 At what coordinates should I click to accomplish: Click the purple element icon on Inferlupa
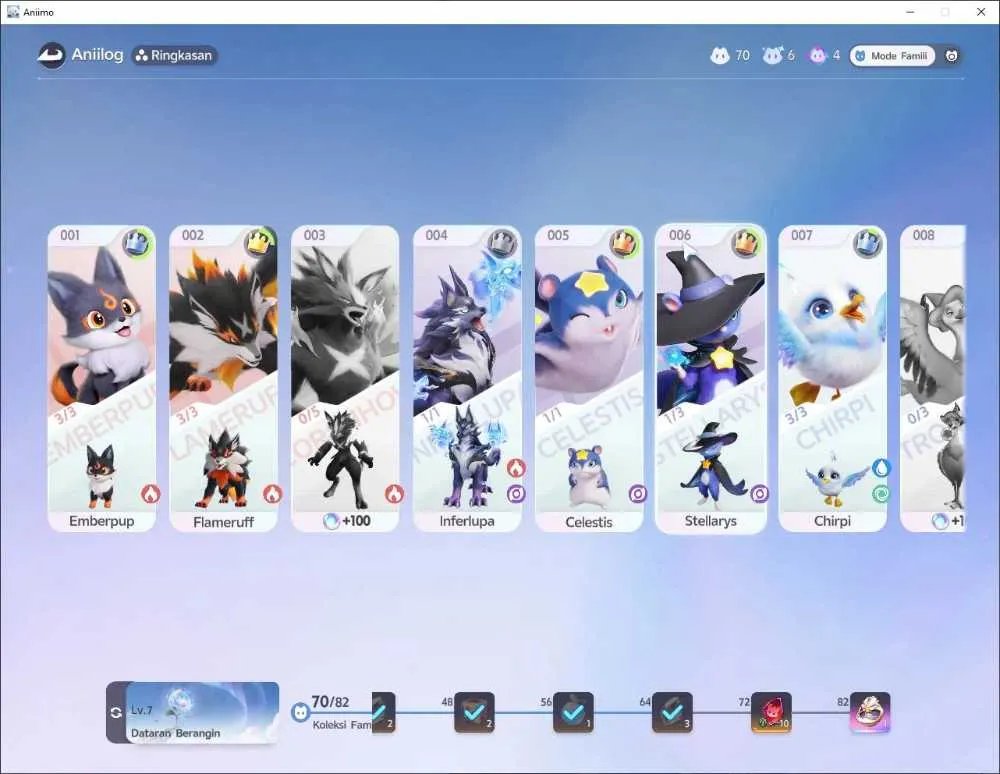[x=516, y=494]
